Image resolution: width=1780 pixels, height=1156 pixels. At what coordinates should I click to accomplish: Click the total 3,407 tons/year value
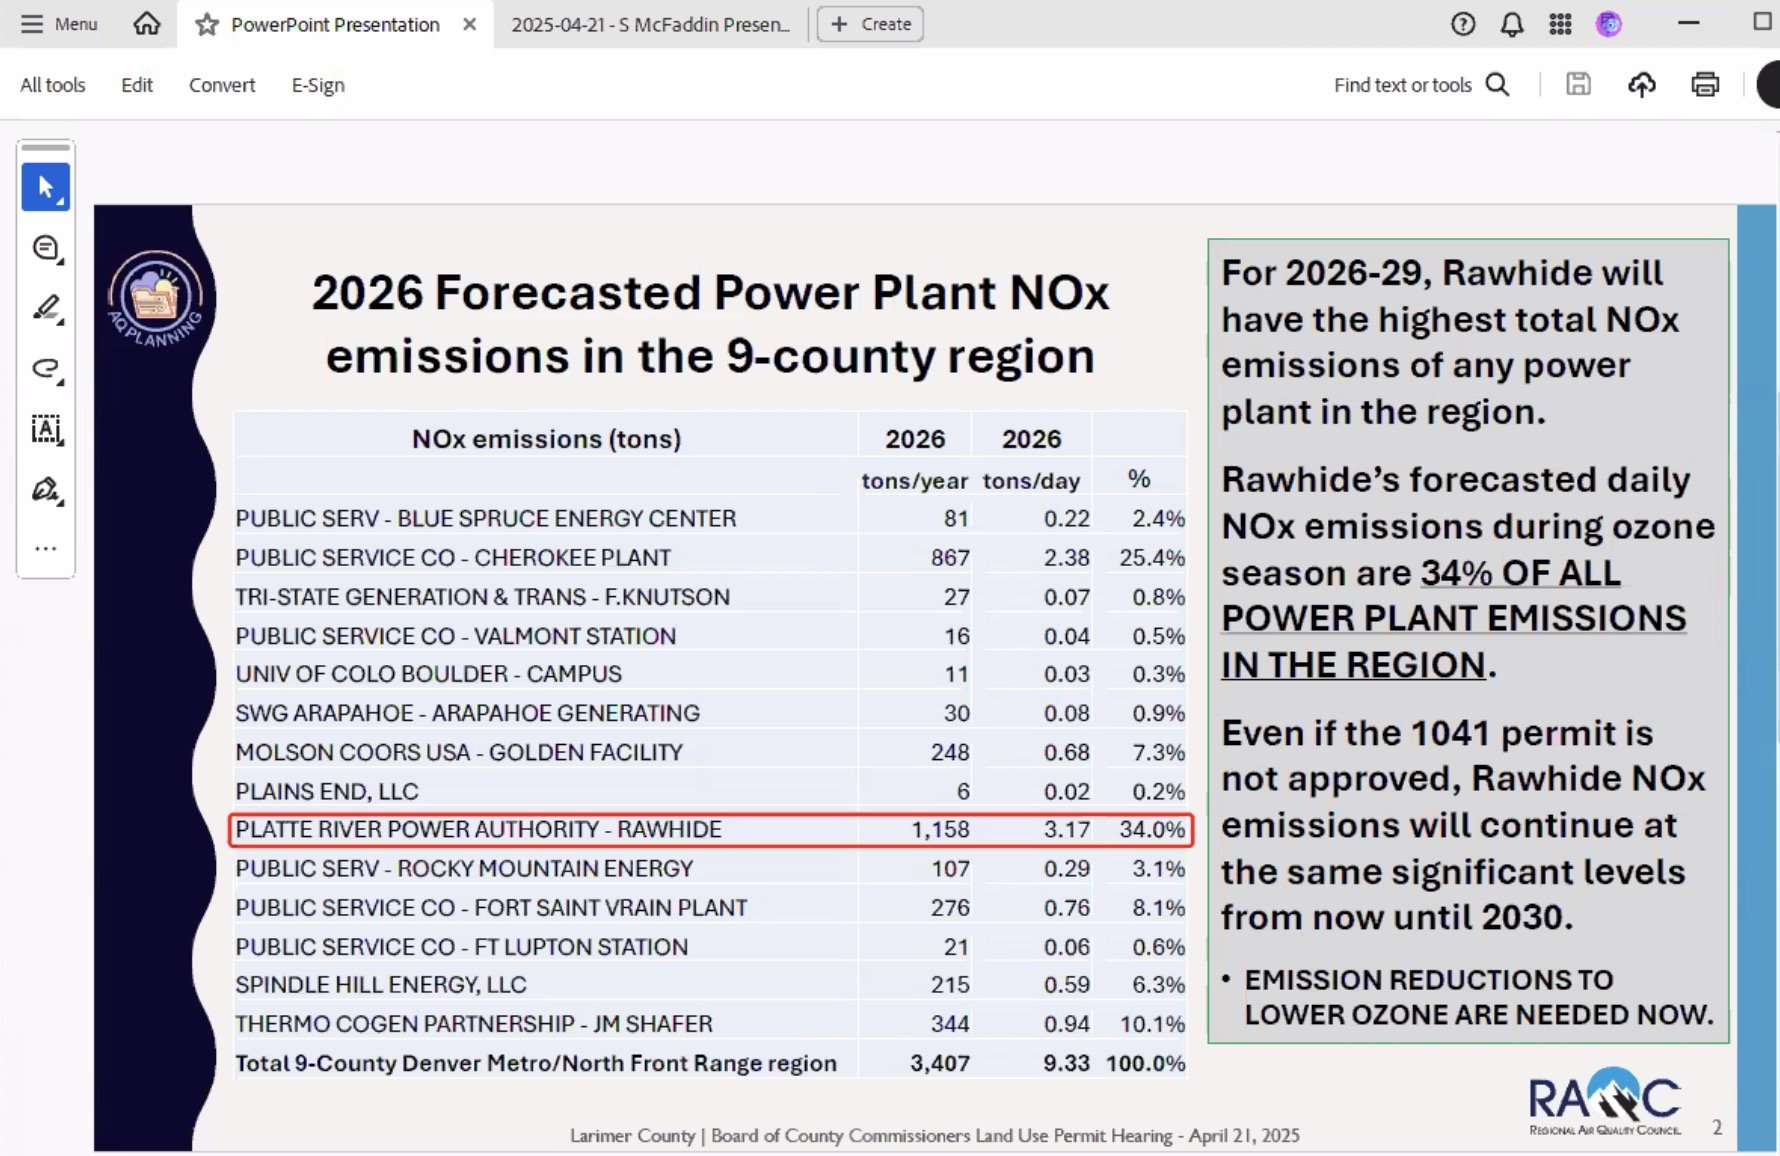click(x=940, y=1063)
